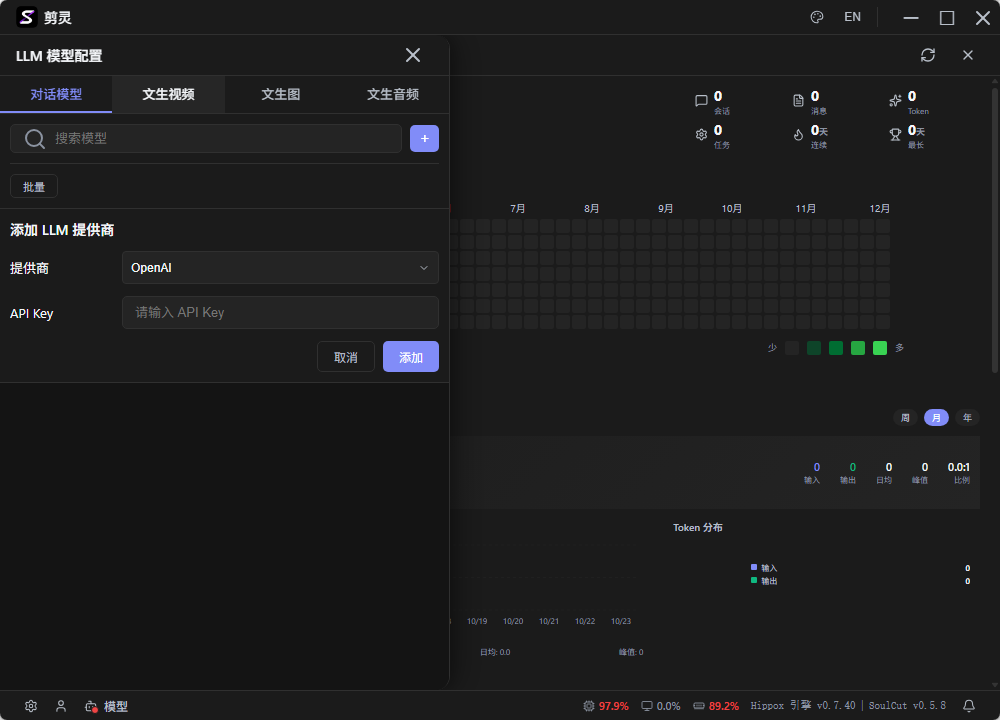Select the 对话模型 tab

click(x=56, y=94)
